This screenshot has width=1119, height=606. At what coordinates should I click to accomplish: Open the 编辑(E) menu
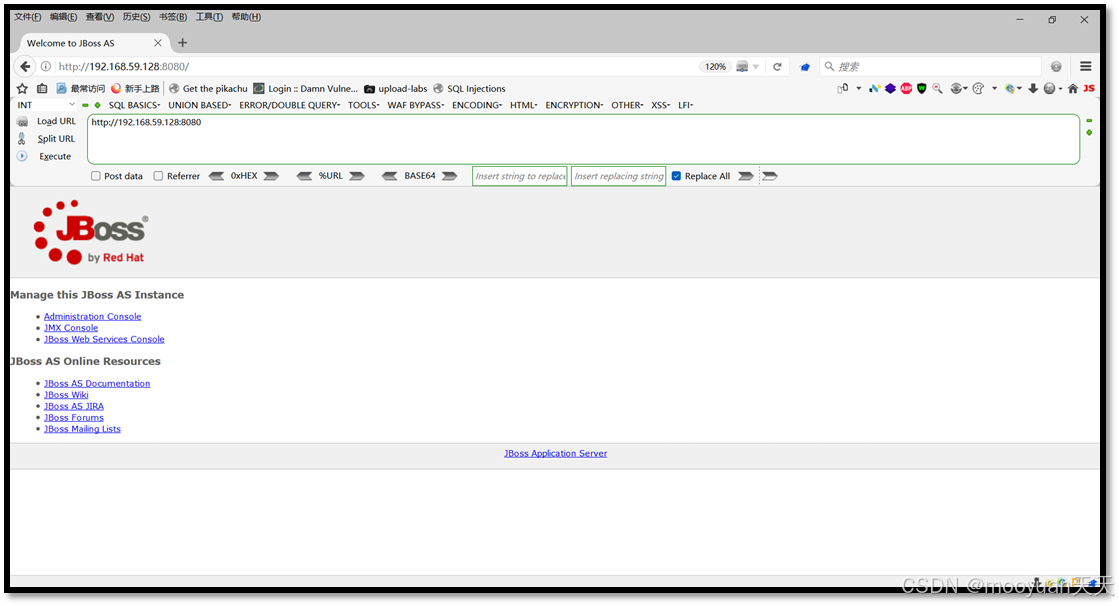coord(64,17)
